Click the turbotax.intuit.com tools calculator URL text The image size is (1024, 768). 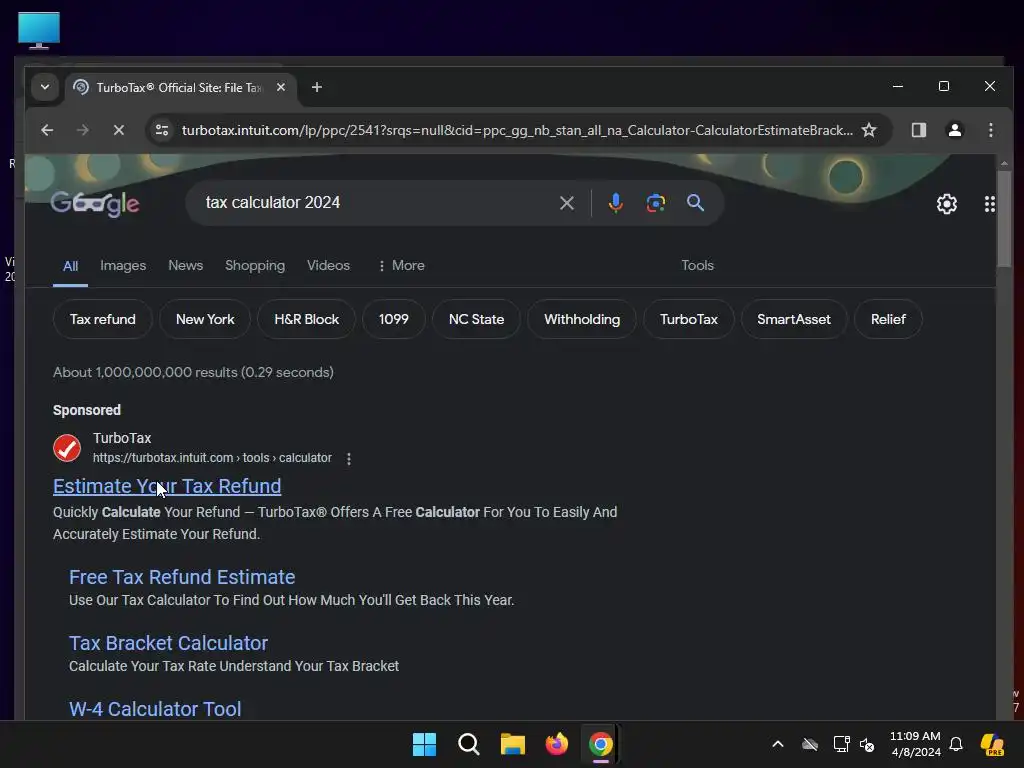pyautogui.click(x=212, y=458)
